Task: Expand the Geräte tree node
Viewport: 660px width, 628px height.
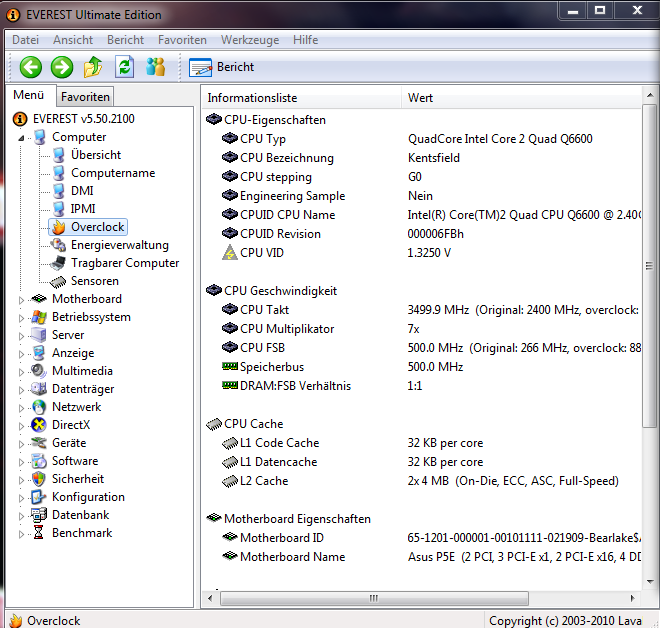Action: (21, 444)
